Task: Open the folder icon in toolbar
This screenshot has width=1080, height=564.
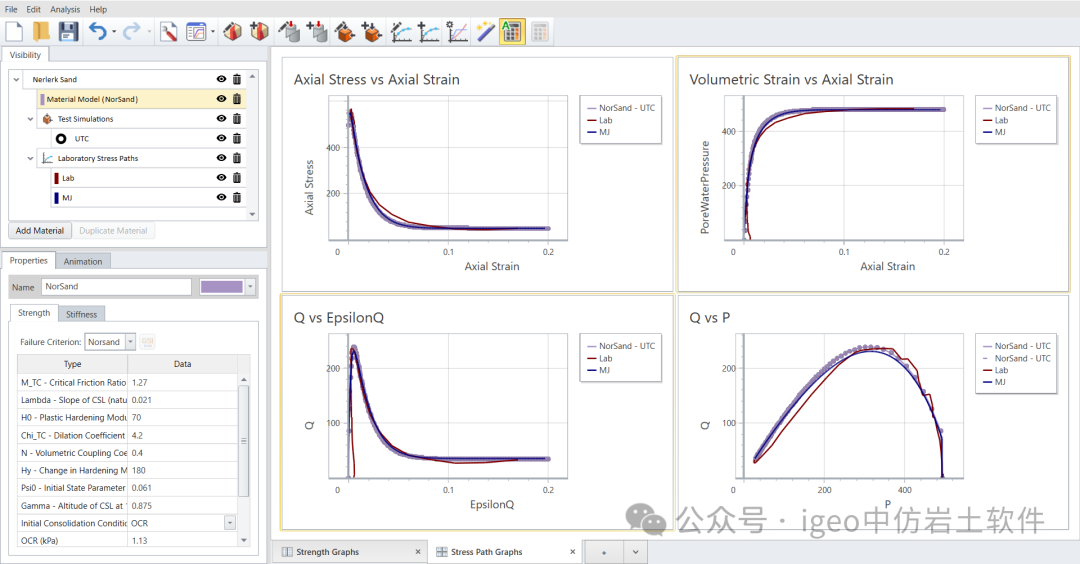Action: (x=42, y=32)
